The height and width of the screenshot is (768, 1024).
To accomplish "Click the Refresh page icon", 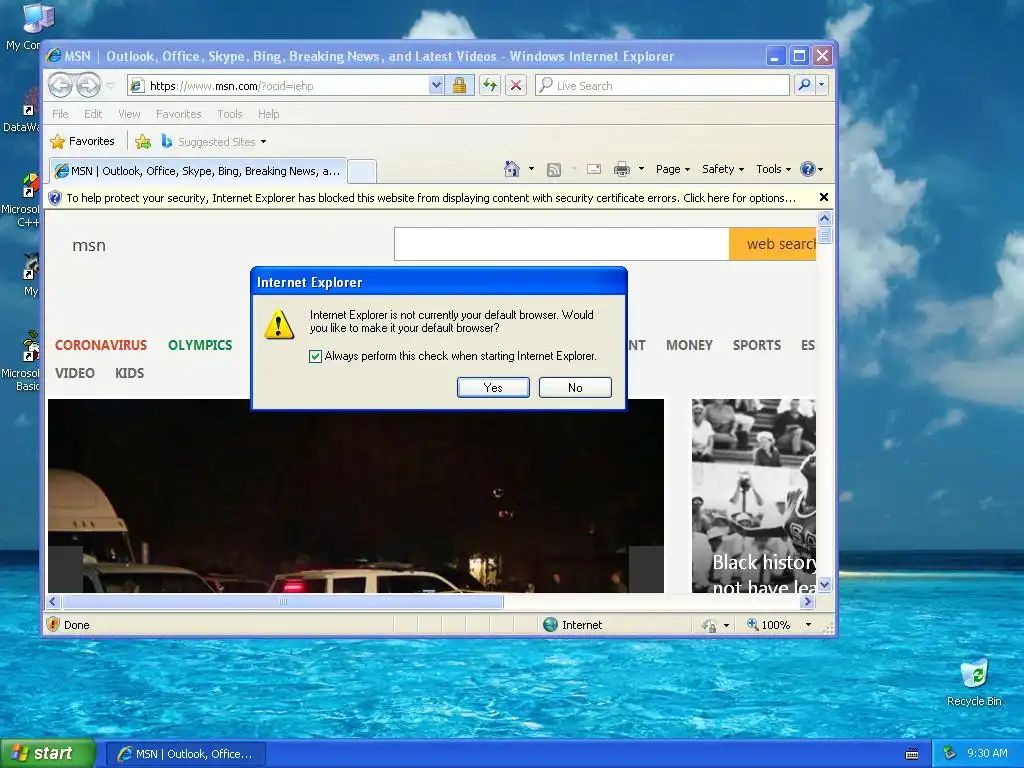I will (490, 86).
